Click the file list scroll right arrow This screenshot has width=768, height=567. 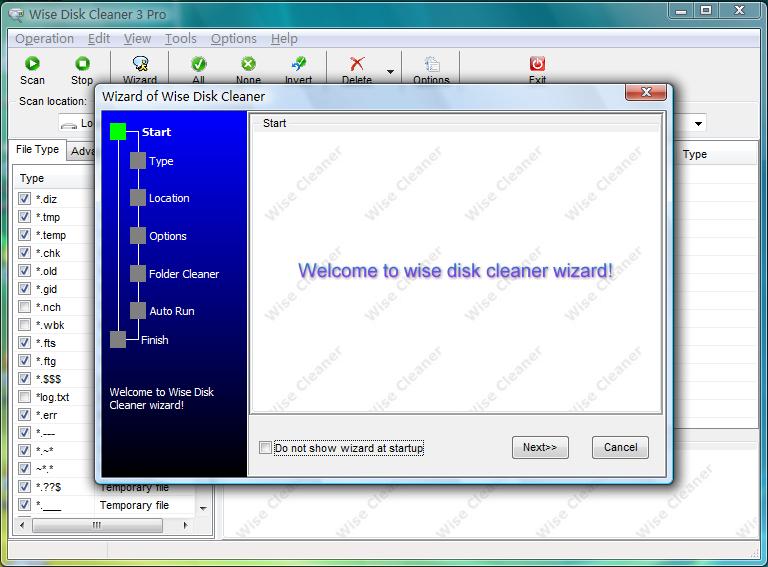coord(185,525)
